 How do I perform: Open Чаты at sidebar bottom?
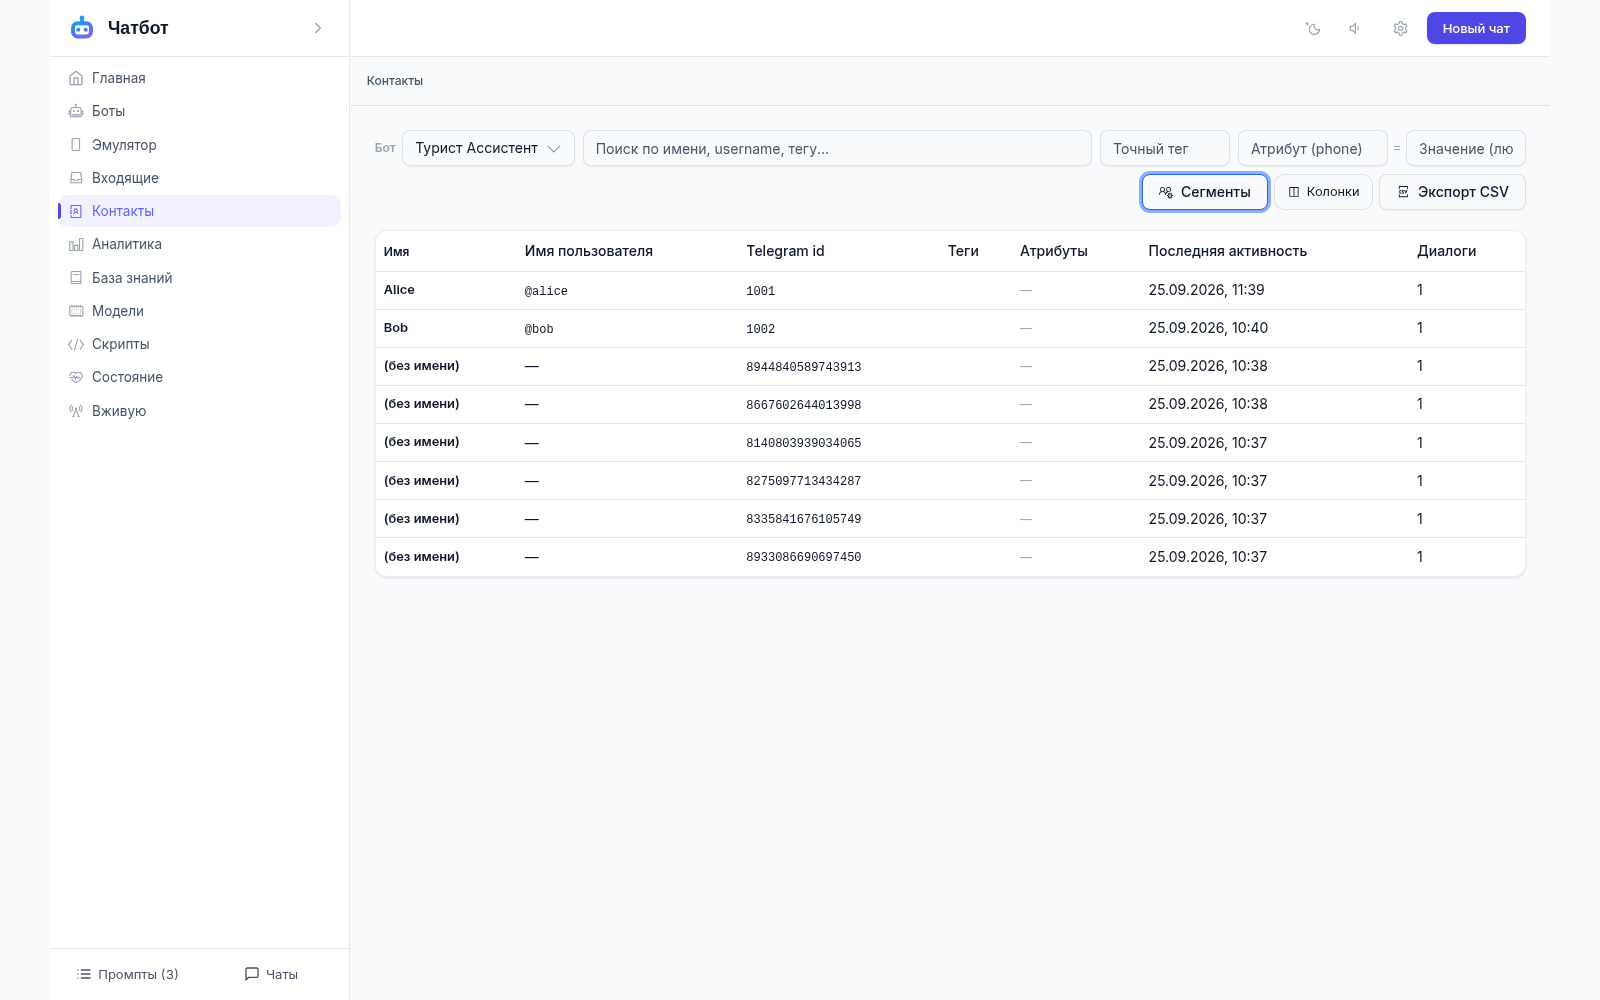pos(271,974)
